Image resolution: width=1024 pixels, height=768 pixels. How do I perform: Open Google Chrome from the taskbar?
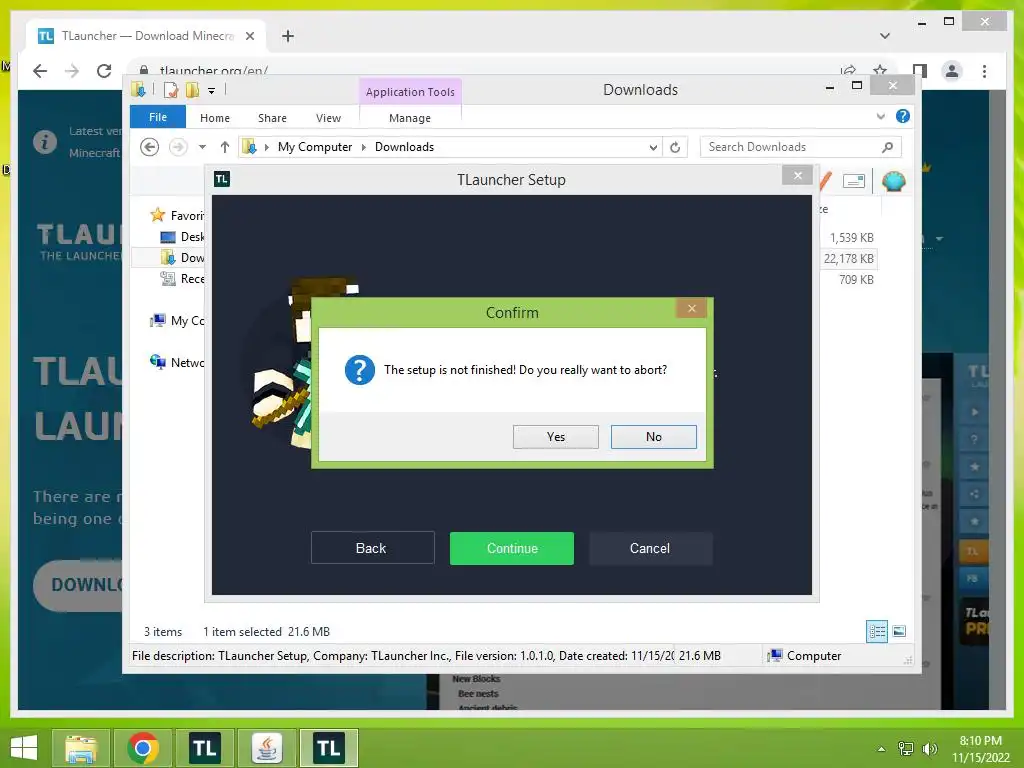click(143, 748)
